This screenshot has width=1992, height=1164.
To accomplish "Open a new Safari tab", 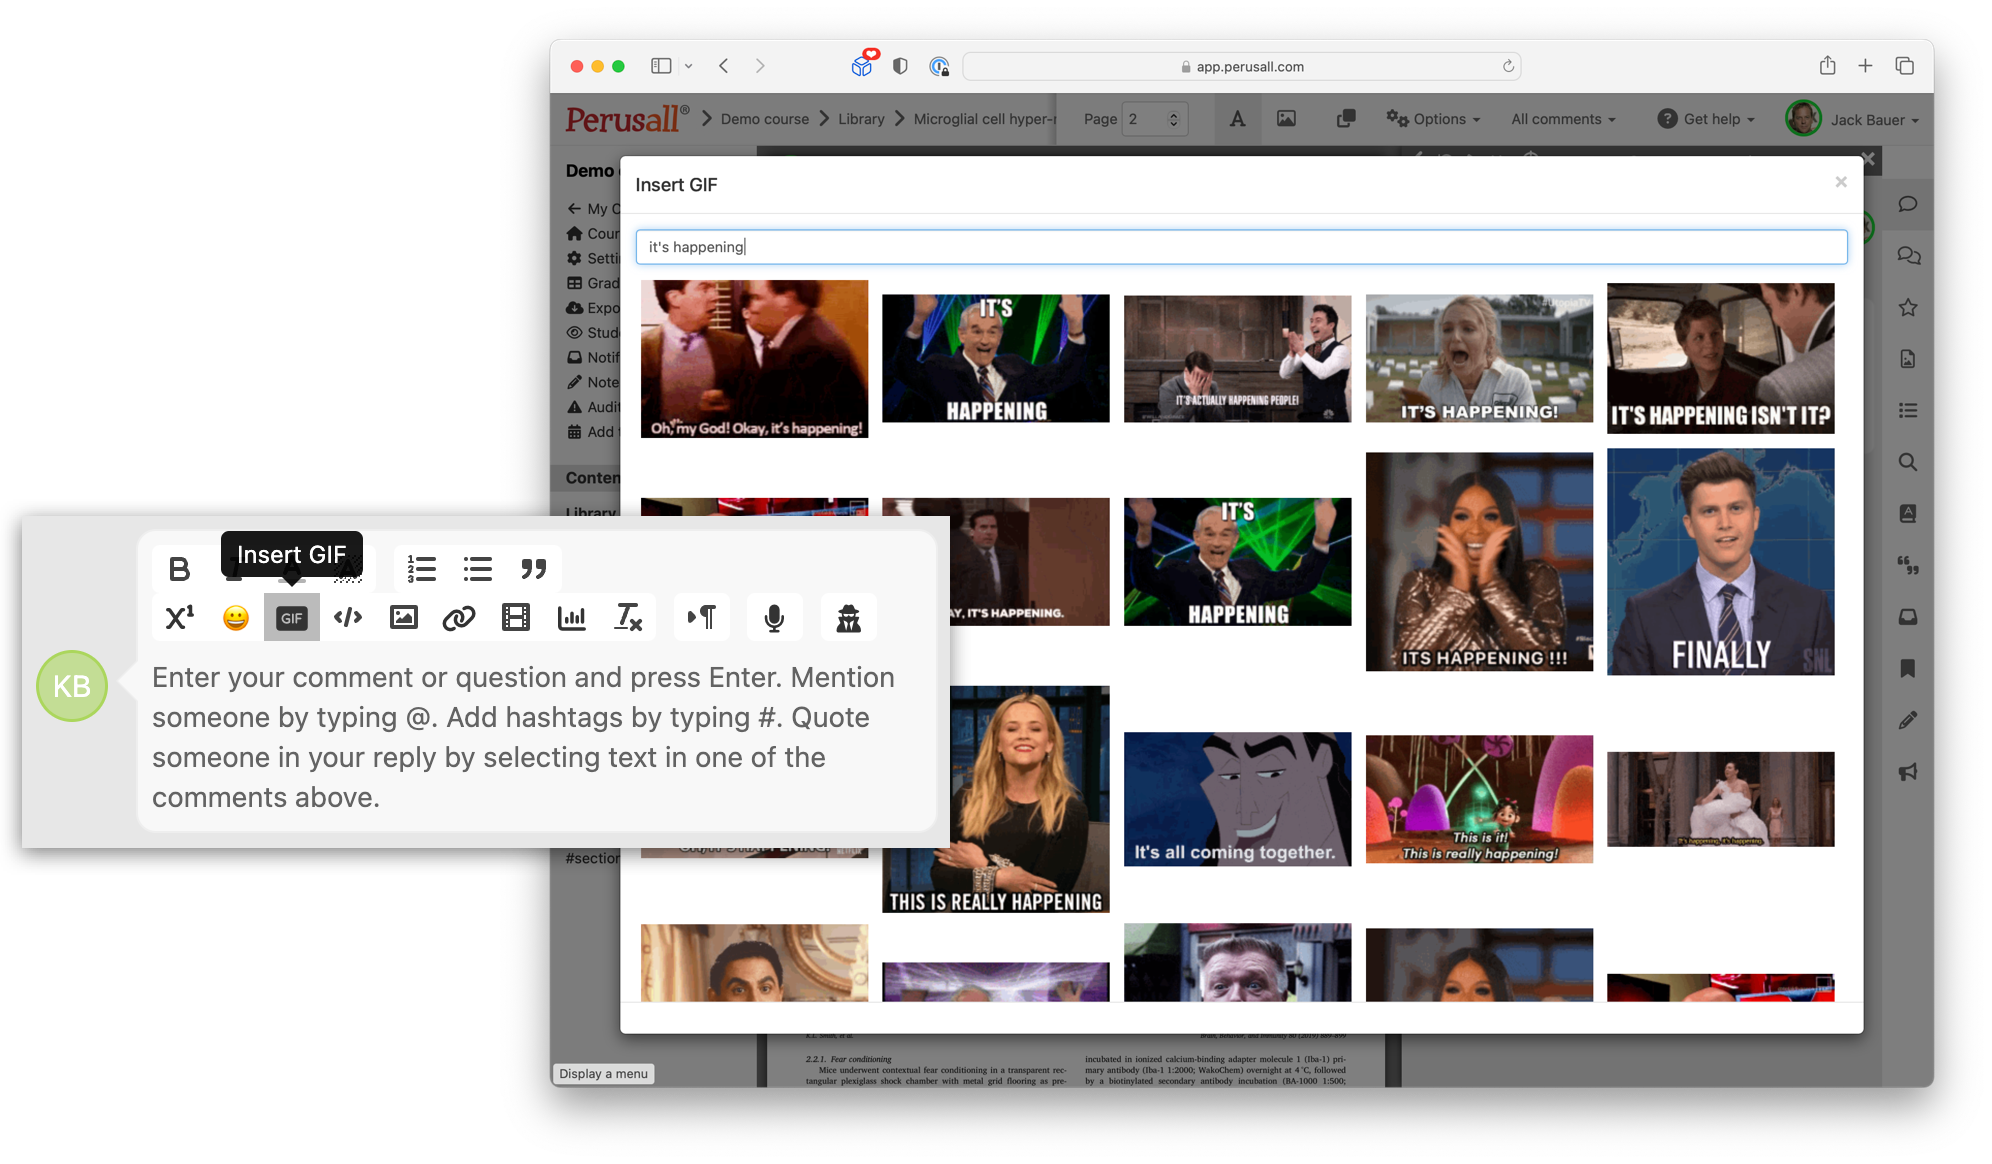I will click(x=1865, y=66).
